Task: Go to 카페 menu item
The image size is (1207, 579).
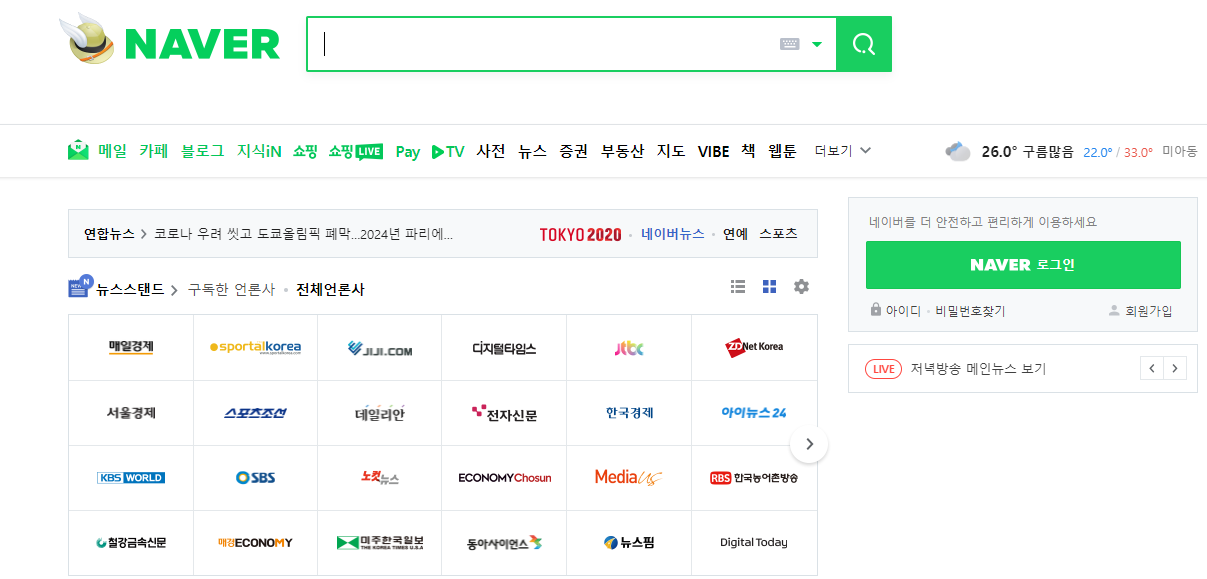Action: [x=154, y=151]
